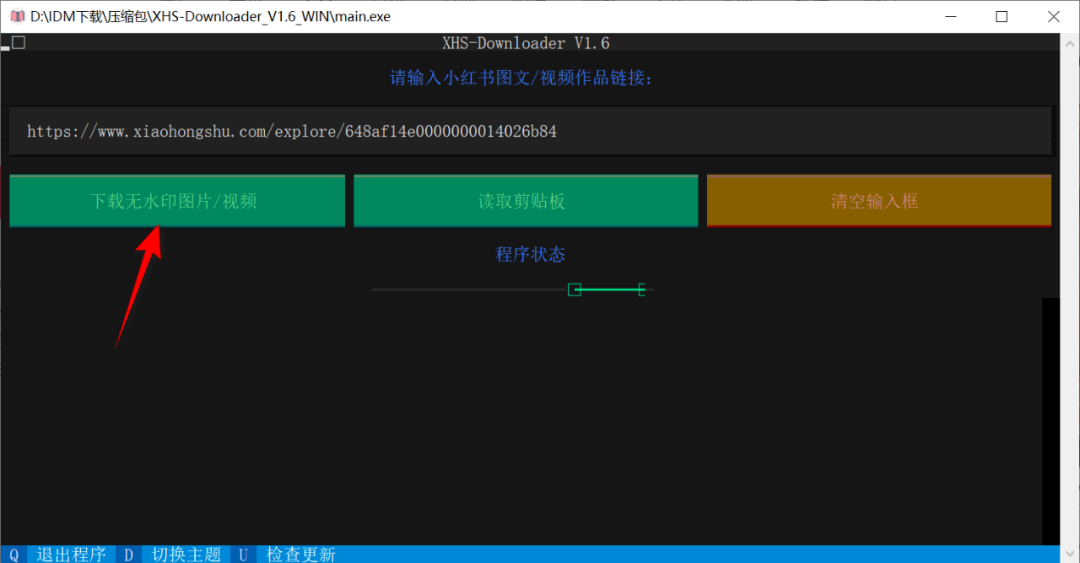The image size is (1080, 563).
Task: Click scroll-down arrow of window scrollbar
Action: [1070, 553]
